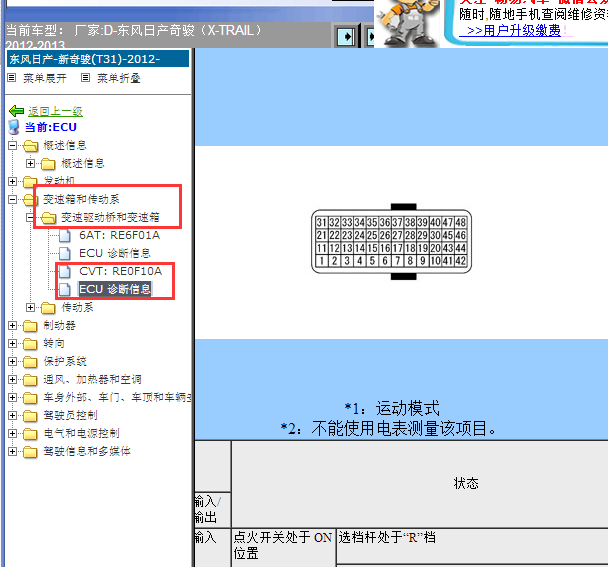Click folder icon of 变速驱动桥和变速箱

[48, 218]
